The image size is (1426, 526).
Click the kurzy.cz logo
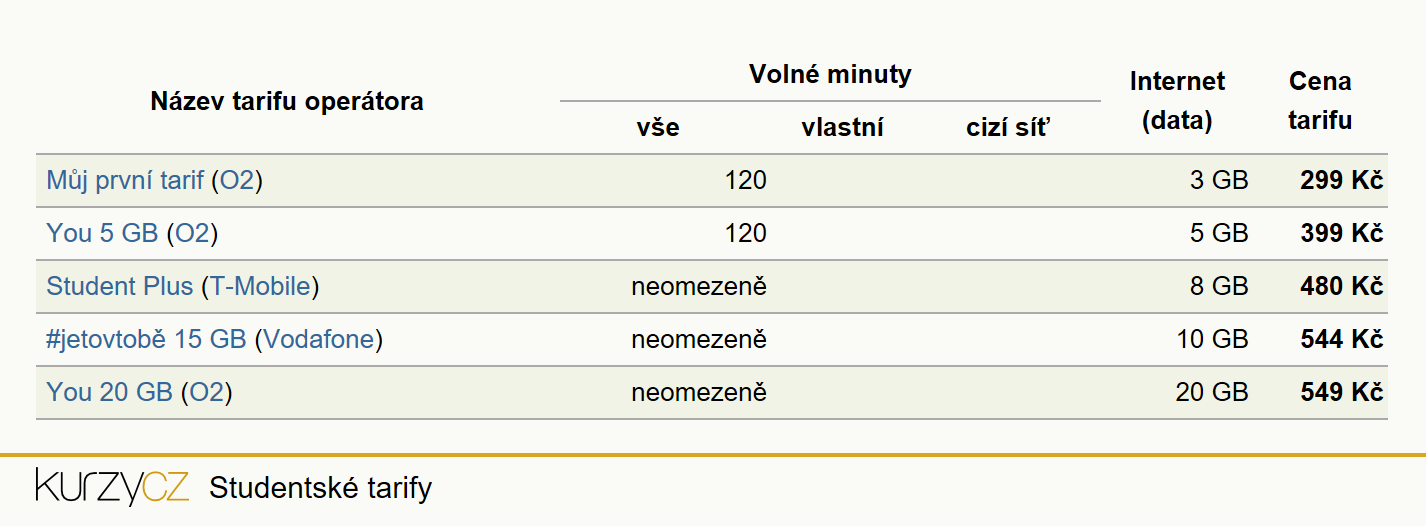(x=112, y=487)
